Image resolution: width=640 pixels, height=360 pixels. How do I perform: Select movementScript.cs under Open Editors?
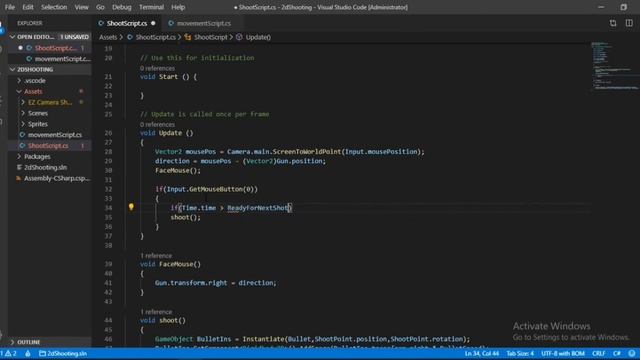62,59
